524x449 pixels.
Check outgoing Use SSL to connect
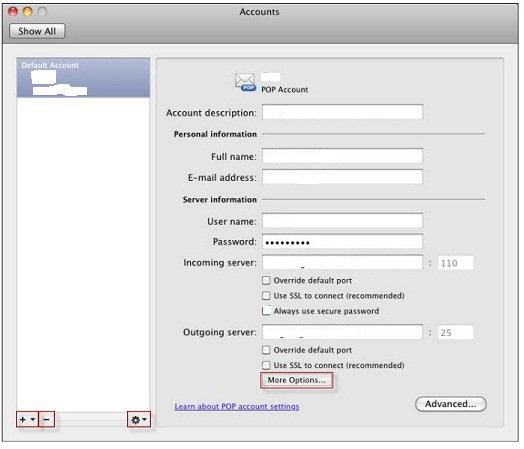tap(266, 365)
